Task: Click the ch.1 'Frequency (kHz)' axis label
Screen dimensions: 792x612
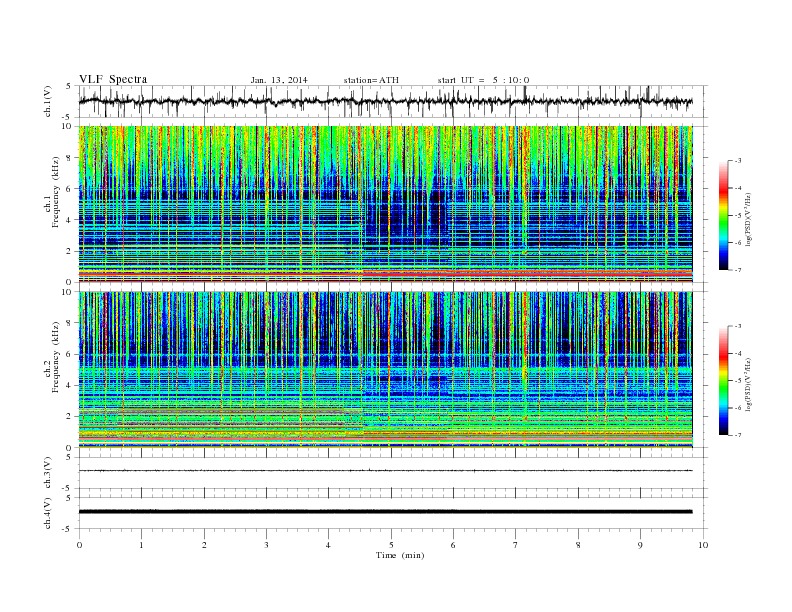Action: click(x=56, y=192)
